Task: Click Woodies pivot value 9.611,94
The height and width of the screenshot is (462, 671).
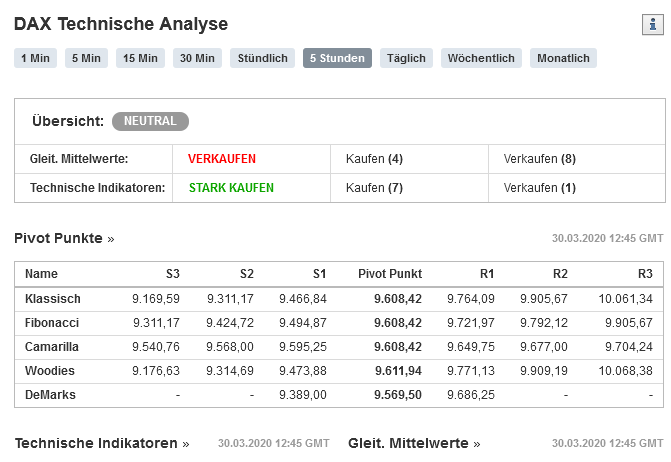Action: click(398, 370)
